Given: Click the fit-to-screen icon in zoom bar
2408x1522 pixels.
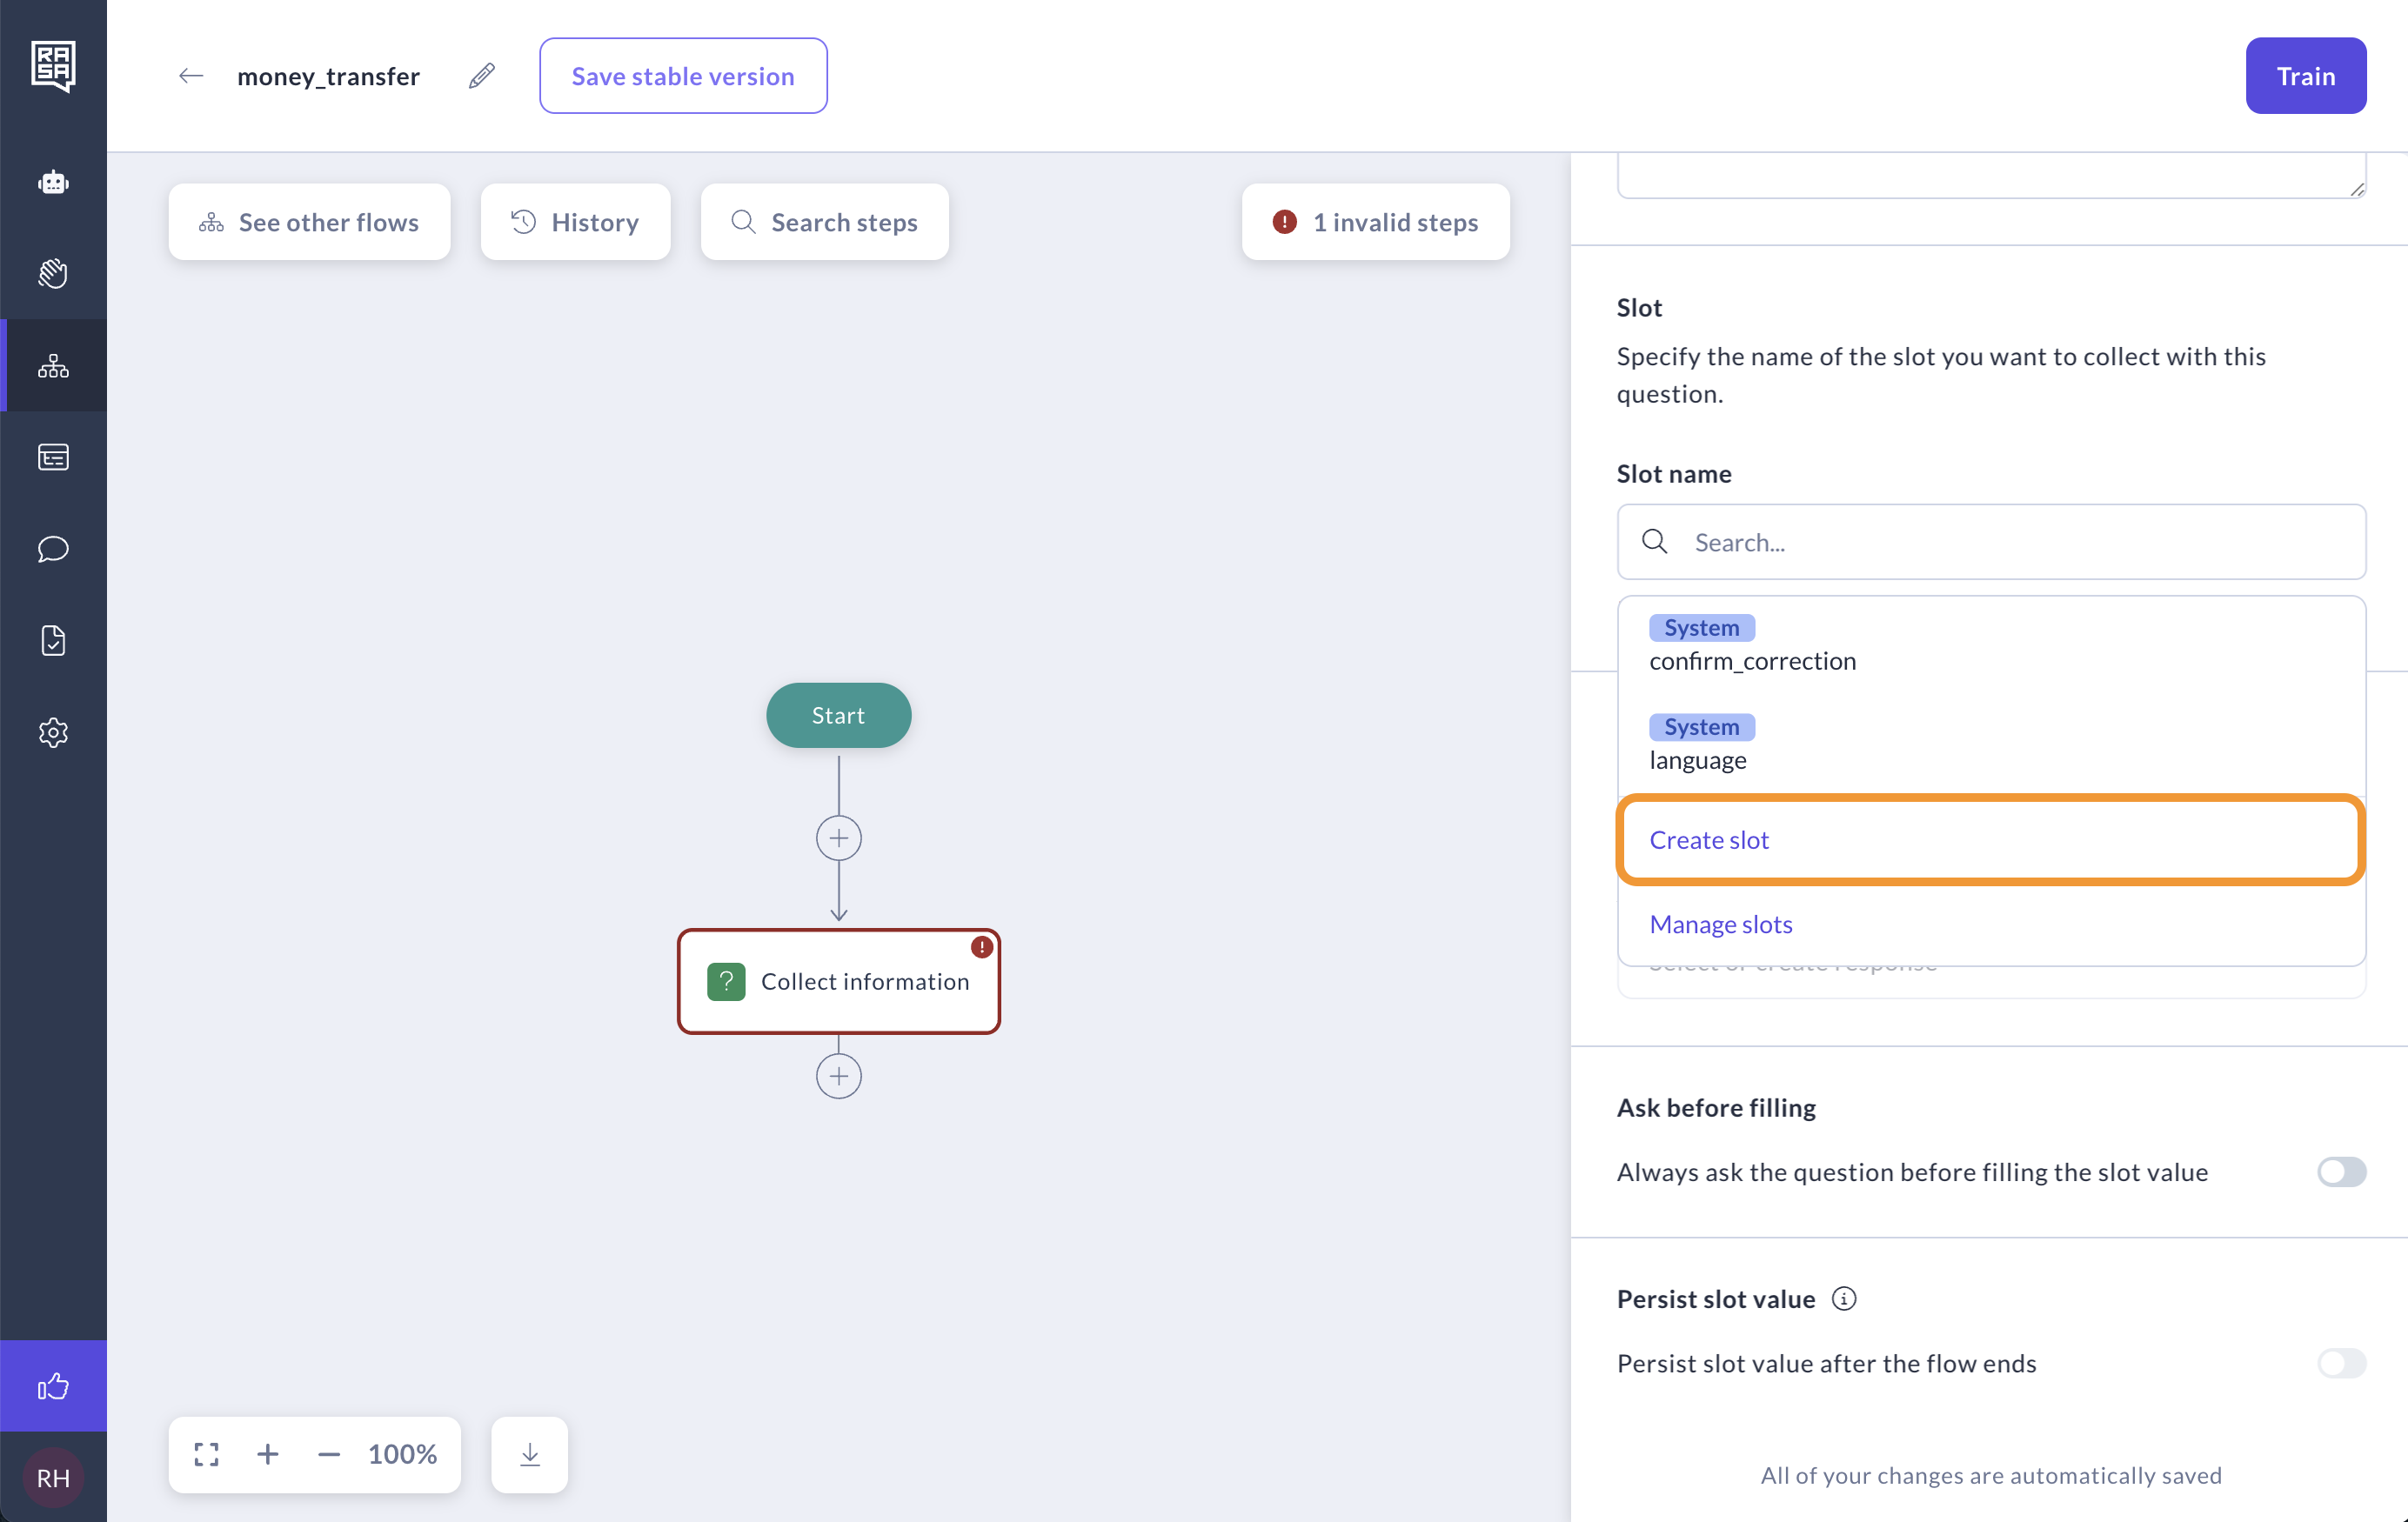Looking at the screenshot, I should coord(207,1454).
